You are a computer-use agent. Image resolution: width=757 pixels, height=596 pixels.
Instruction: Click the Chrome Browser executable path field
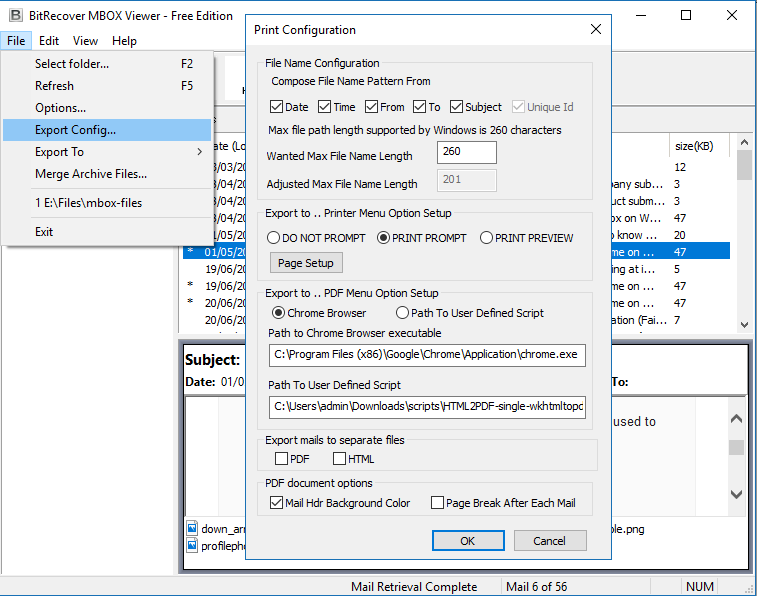tap(427, 355)
